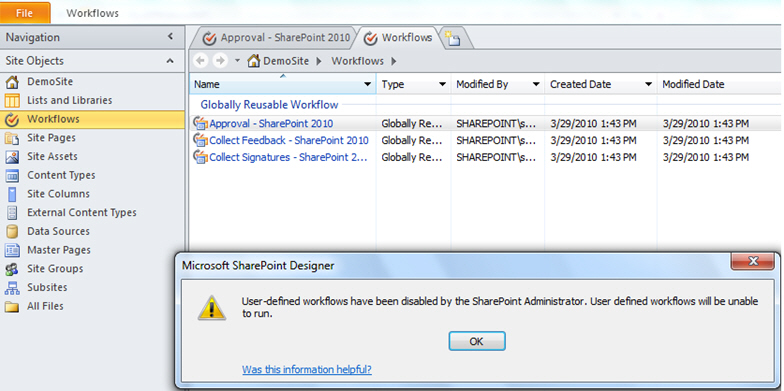Select the Workflows document tab

click(x=398, y=38)
